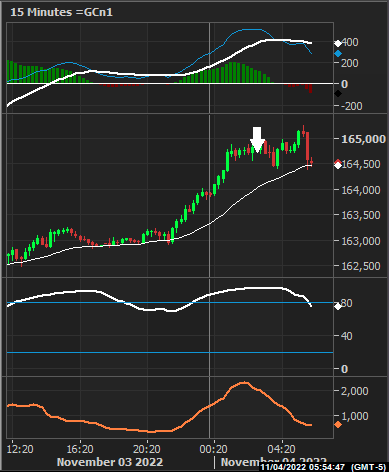The width and height of the screenshot is (389, 472).
Task: Select the 40 label on oscillator axis
Action: [x=347, y=336]
